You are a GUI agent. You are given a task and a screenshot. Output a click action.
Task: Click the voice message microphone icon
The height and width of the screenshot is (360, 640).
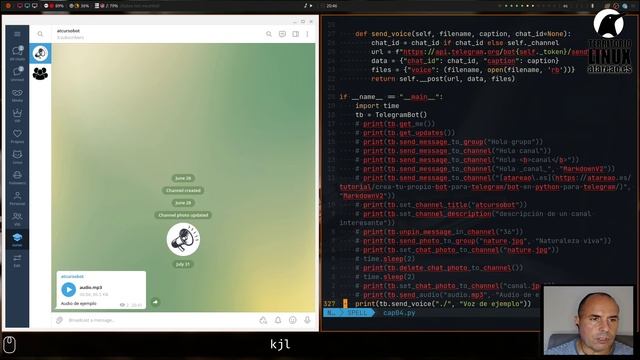coord(307,320)
